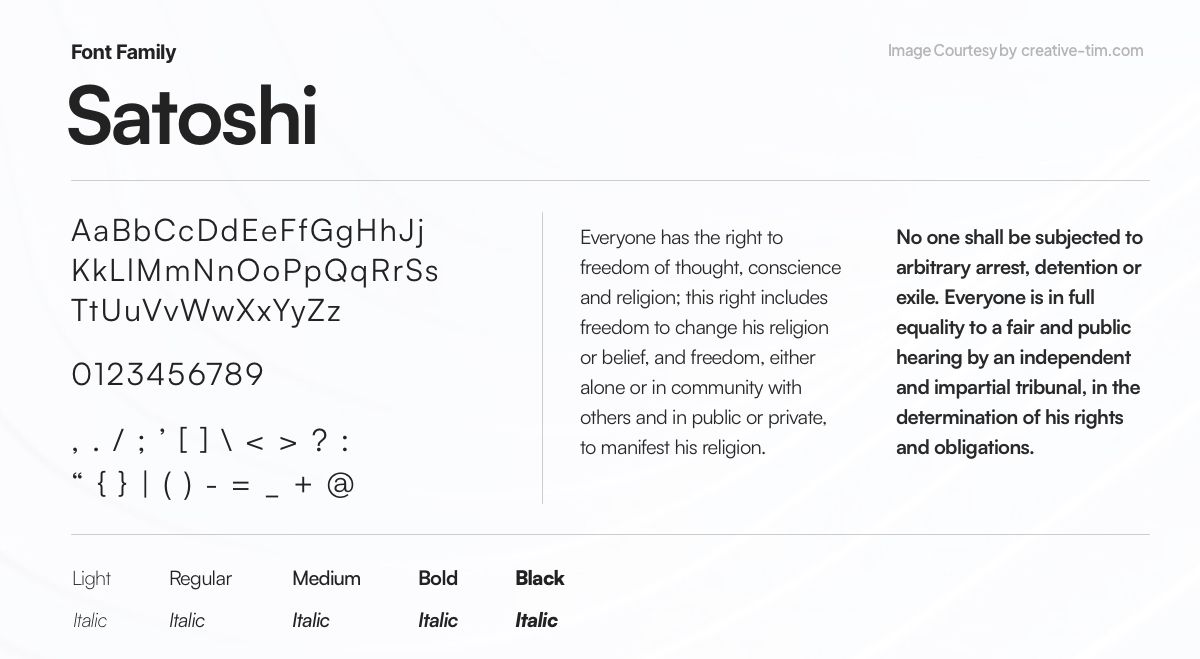This screenshot has height=659, width=1200.
Task: Click the creative-tim.com image courtesy link
Action: 1081,51
